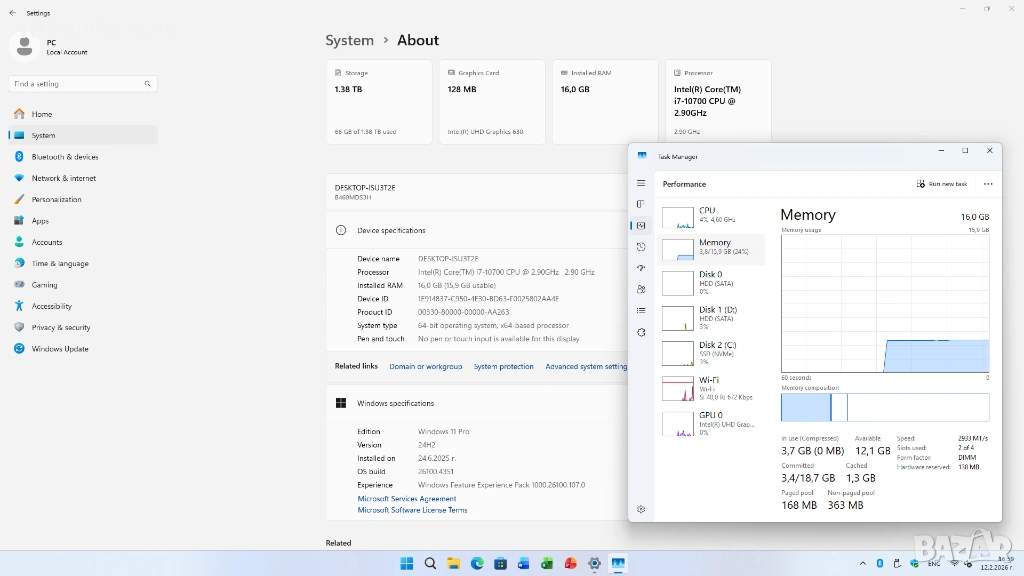1024x576 pixels.
Task: Click the Run new task button
Action: pyautogui.click(x=942, y=184)
